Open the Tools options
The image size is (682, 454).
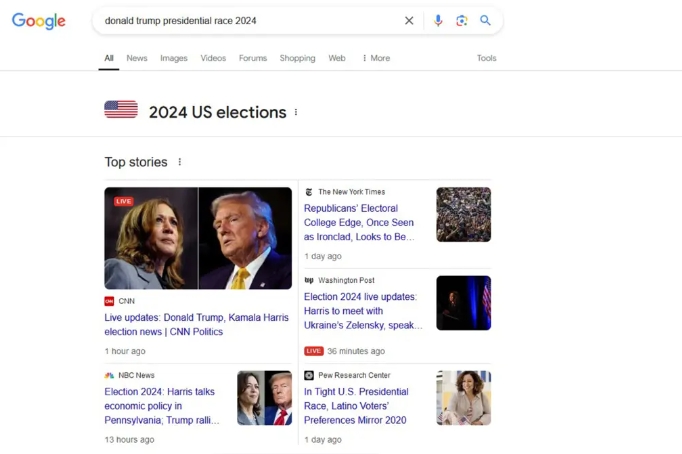tap(486, 58)
